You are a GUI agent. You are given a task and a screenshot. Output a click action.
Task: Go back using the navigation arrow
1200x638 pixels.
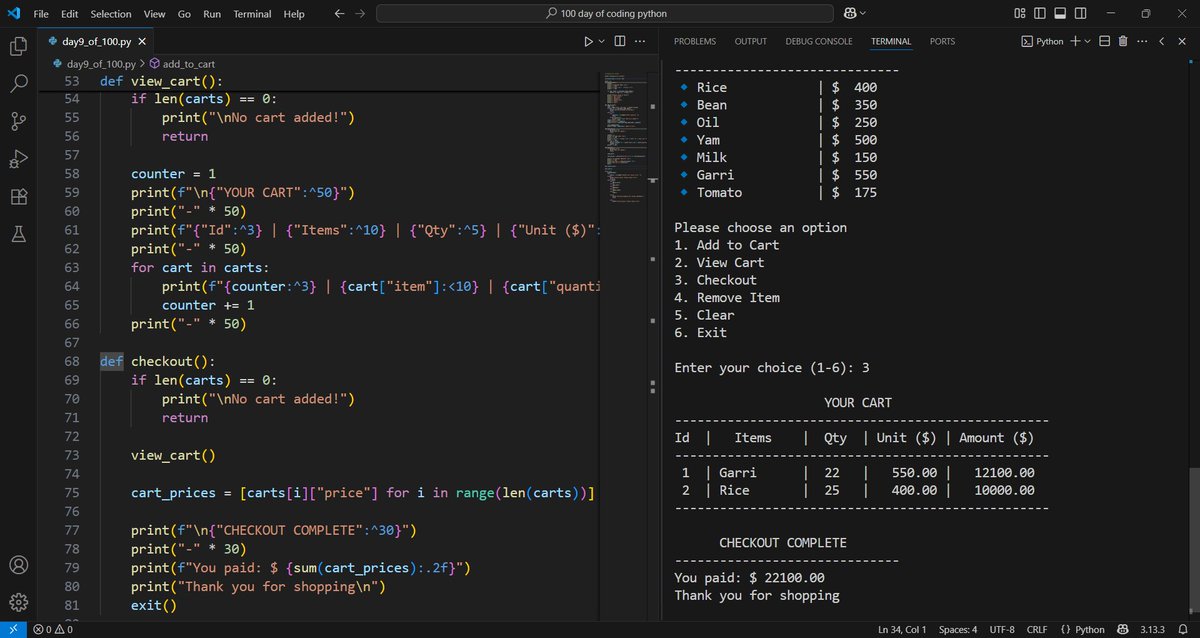click(339, 14)
